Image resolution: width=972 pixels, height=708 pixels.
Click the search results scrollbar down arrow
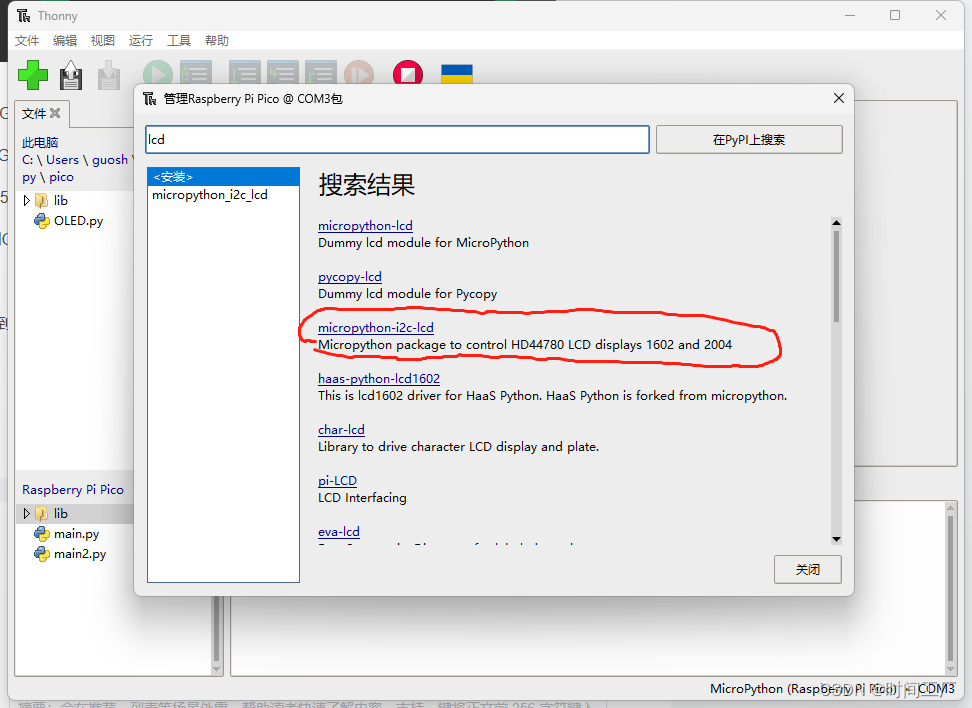click(836, 539)
